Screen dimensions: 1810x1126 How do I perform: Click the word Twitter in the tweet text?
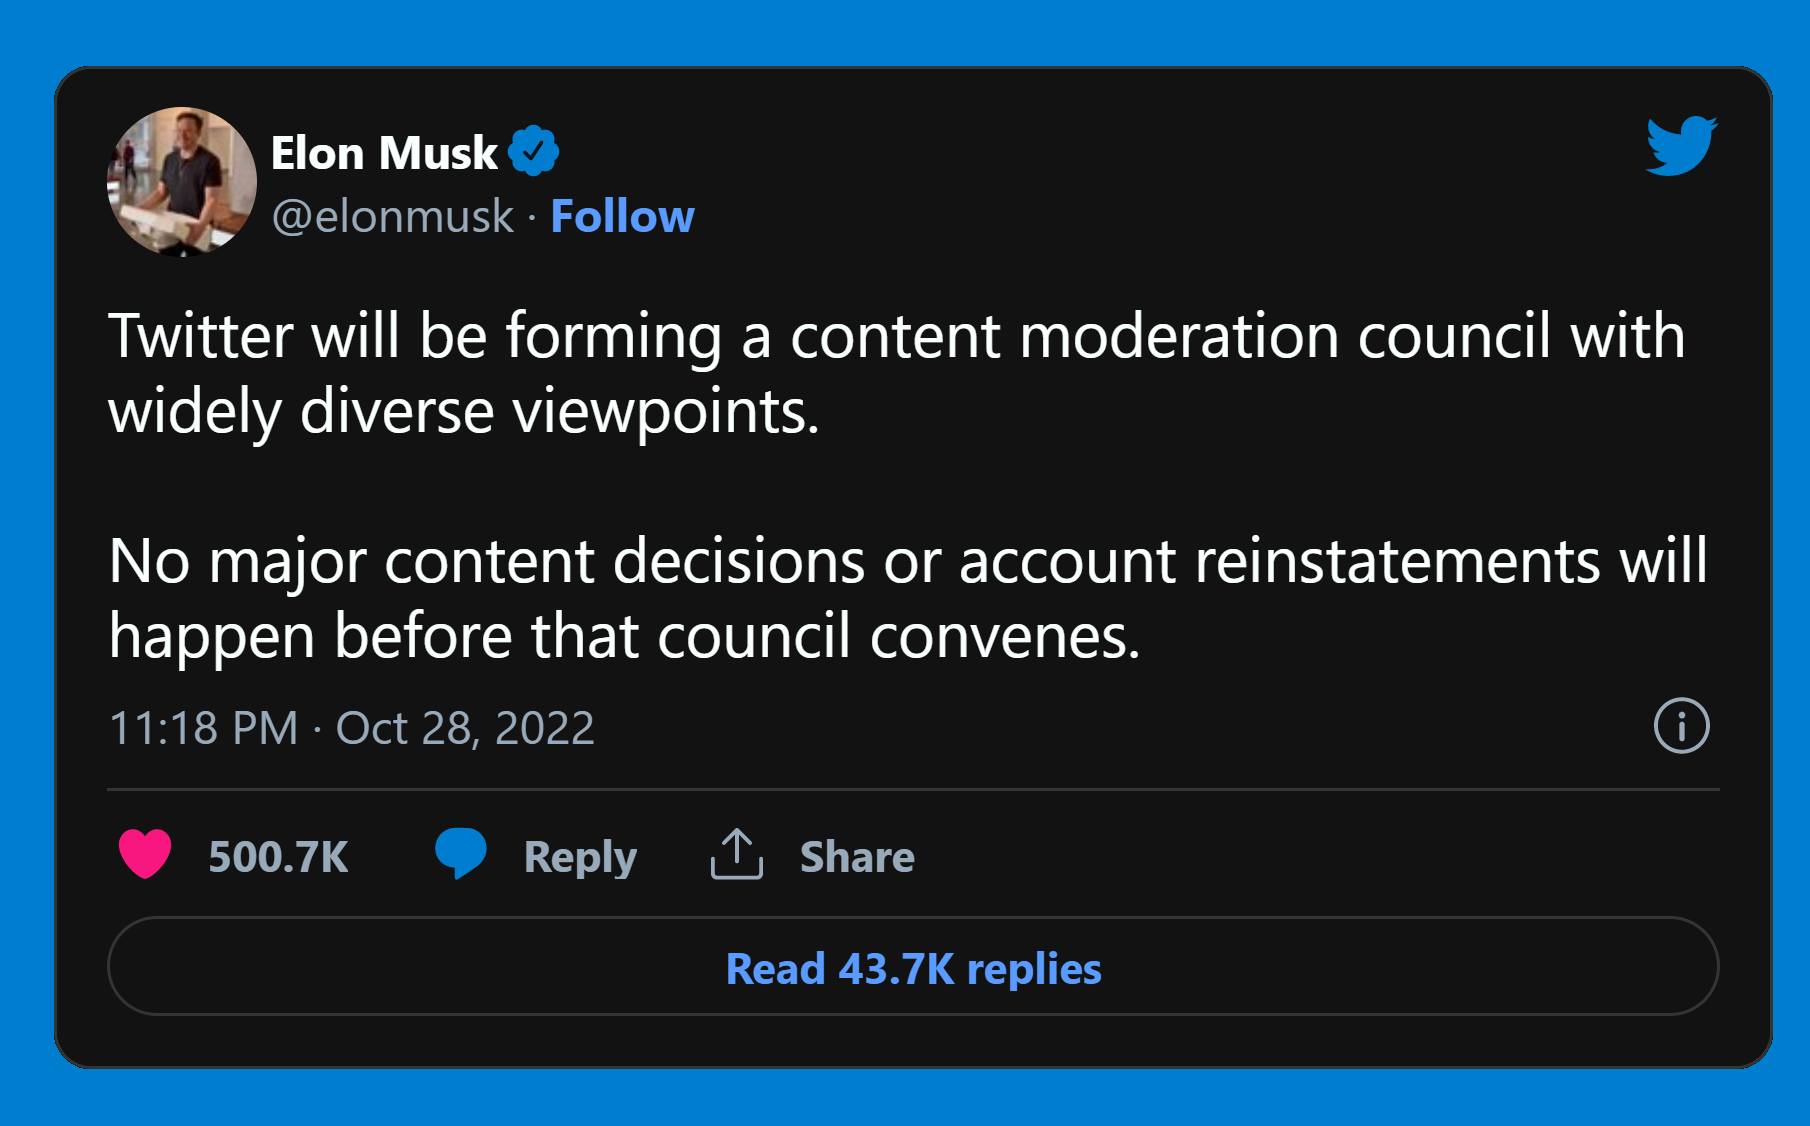(200, 335)
